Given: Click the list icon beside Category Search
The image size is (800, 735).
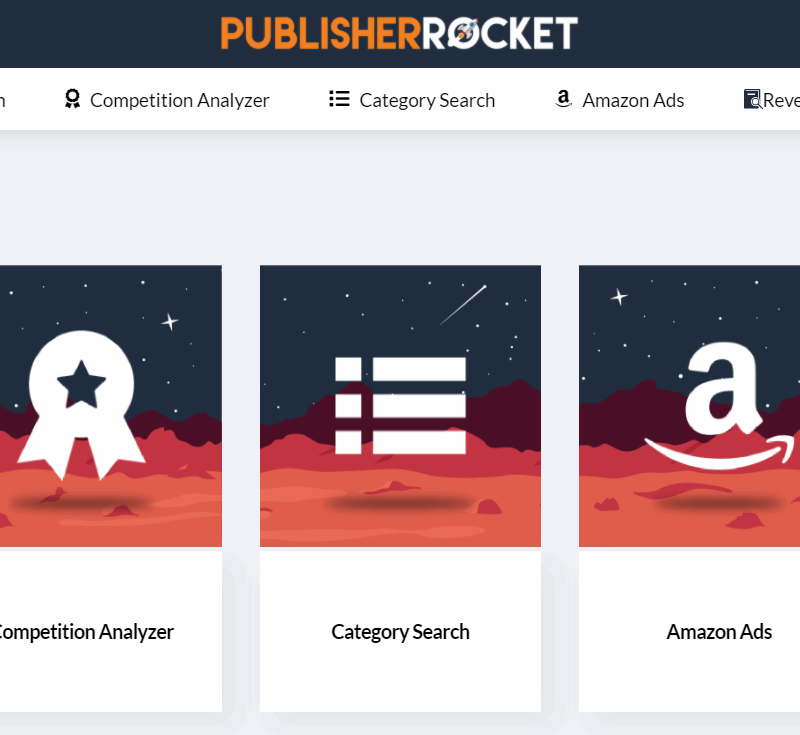Looking at the screenshot, I should point(339,99).
